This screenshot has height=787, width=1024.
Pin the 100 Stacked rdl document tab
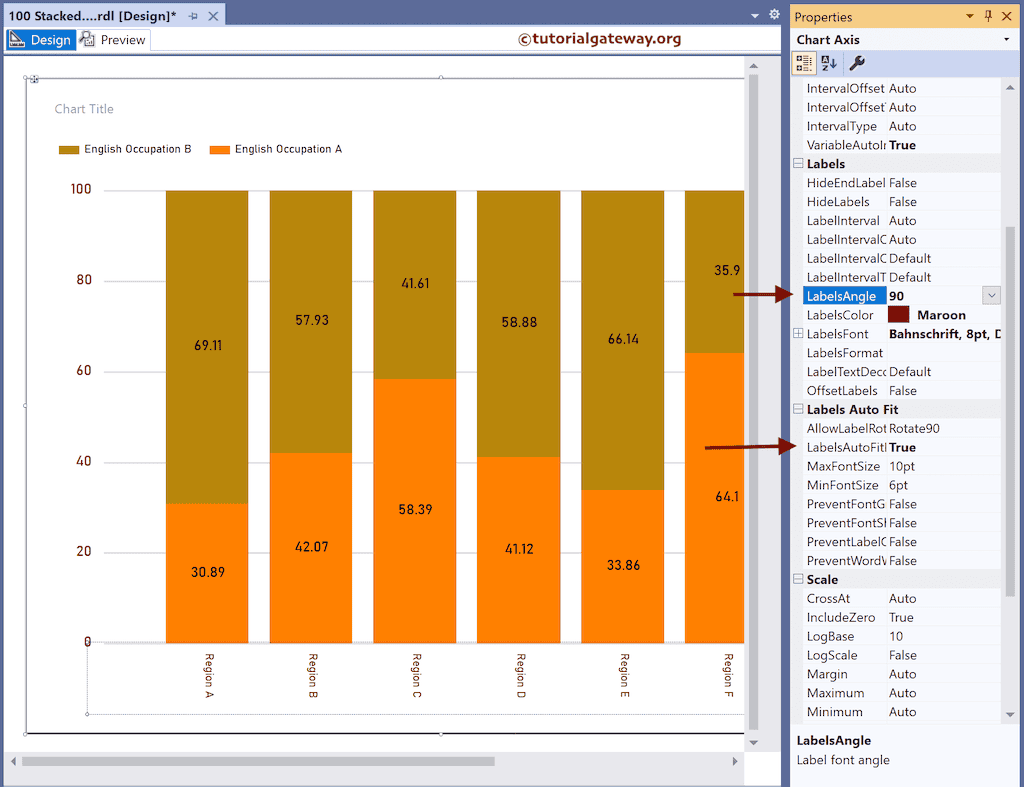193,16
